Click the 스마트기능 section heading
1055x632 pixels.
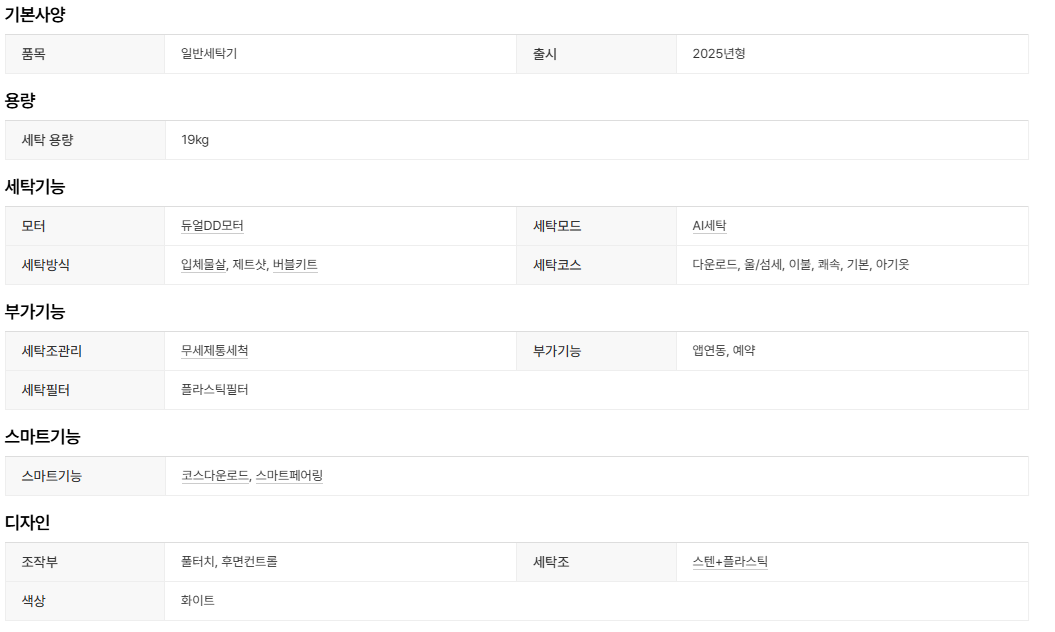pyautogui.click(x=42, y=437)
